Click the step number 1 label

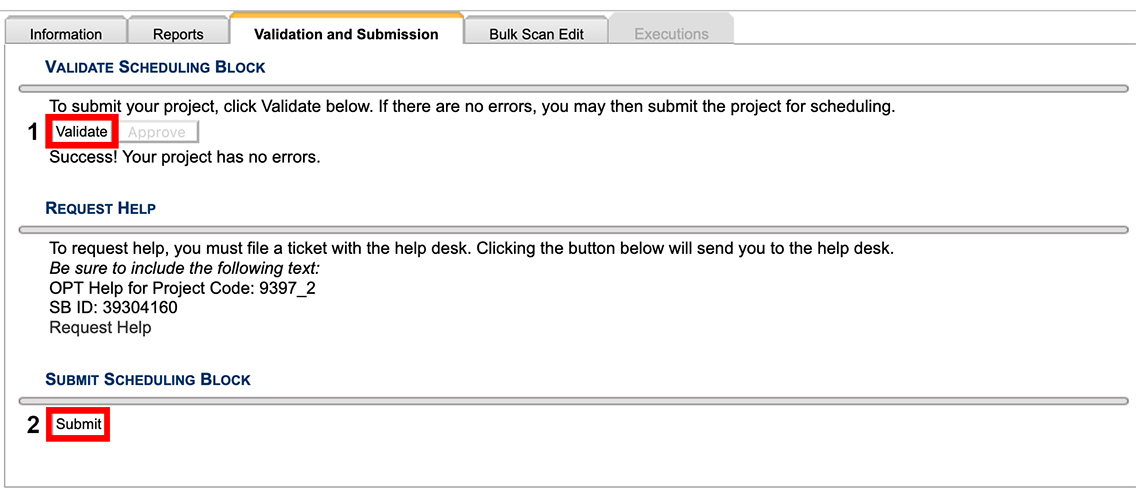[32, 132]
